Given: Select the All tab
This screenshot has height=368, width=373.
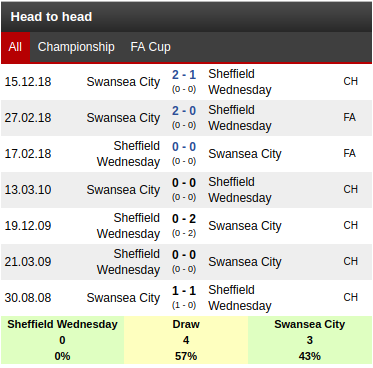Looking at the screenshot, I should [15, 47].
